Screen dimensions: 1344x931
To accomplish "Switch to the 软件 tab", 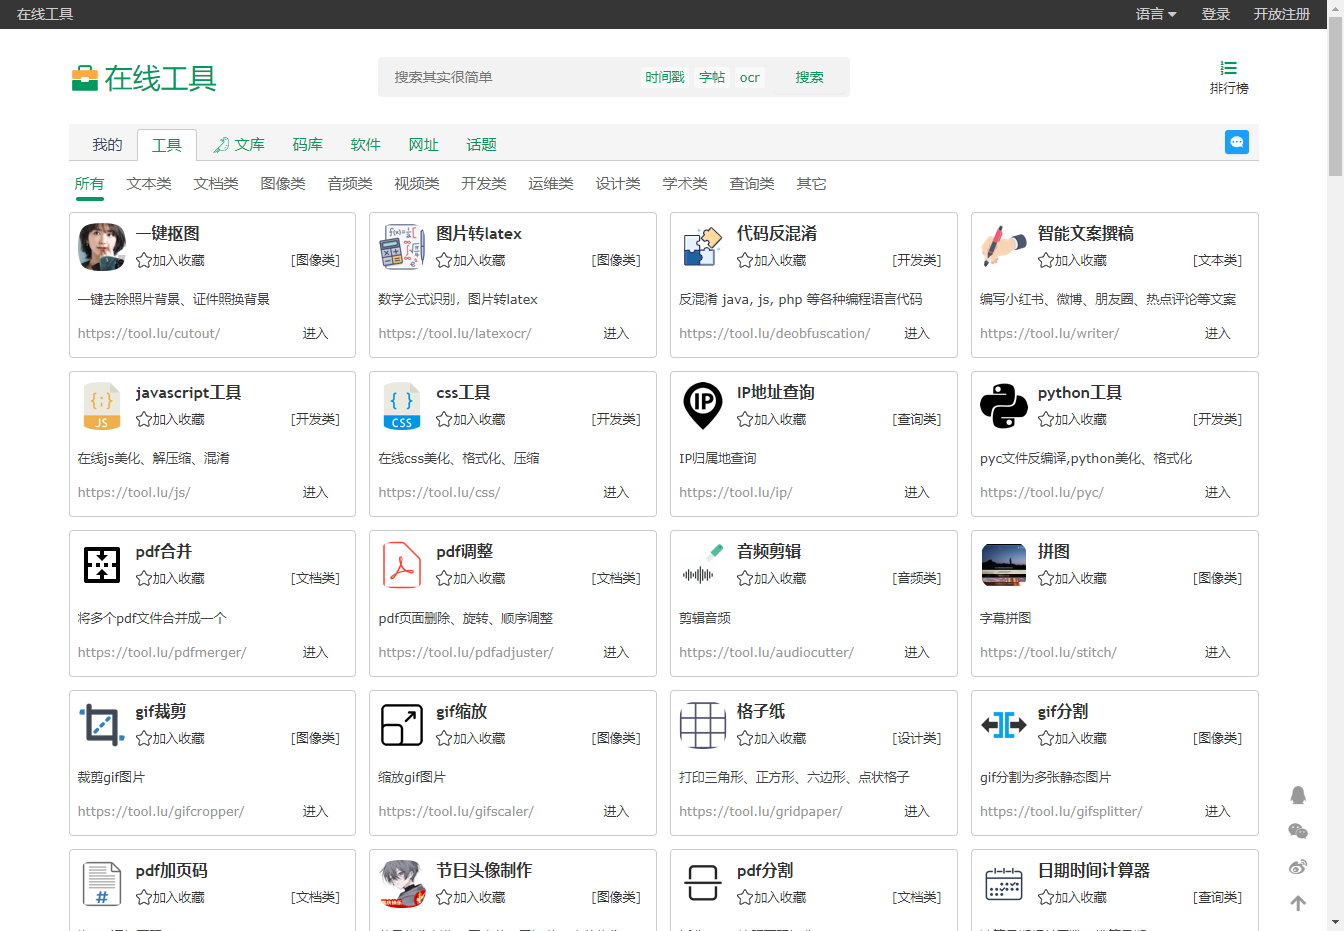I will pos(365,145).
